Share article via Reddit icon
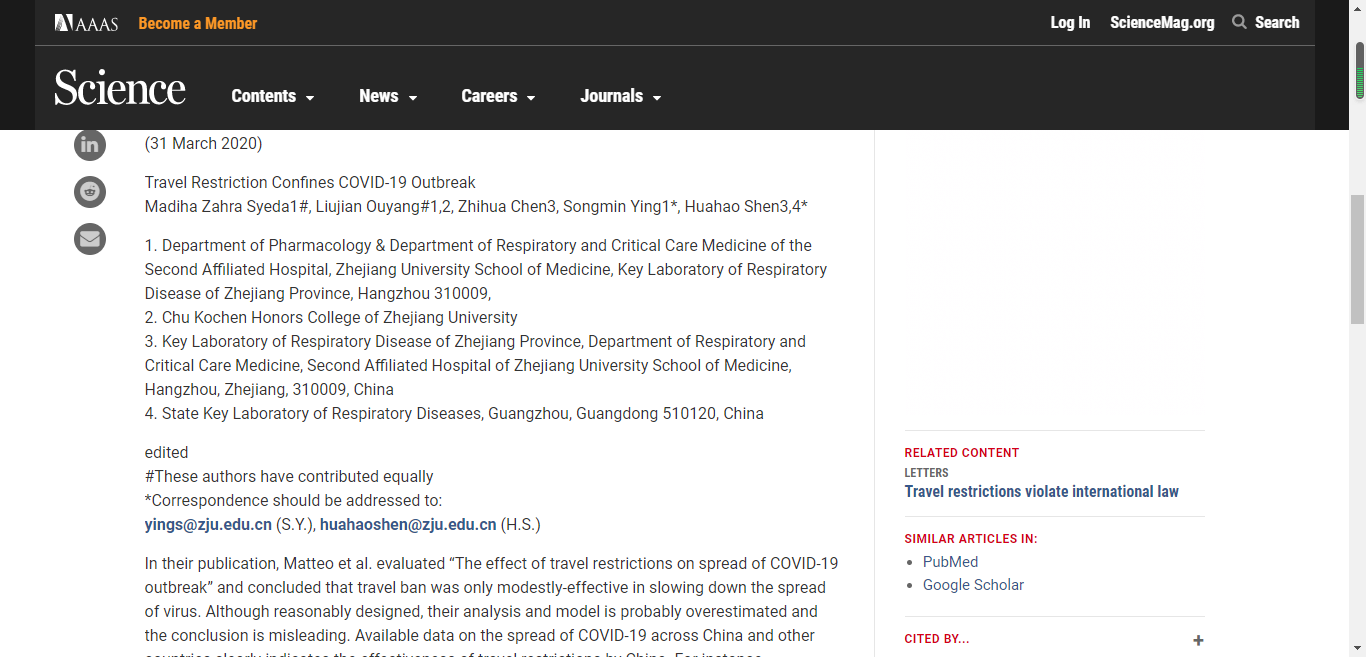This screenshot has width=1366, height=657. point(90,192)
